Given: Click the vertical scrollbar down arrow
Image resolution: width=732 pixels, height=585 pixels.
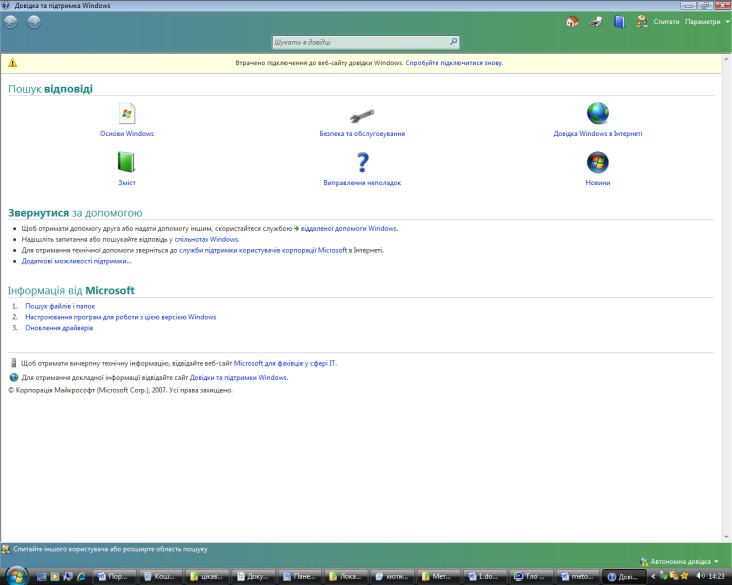Looking at the screenshot, I should [x=727, y=537].
